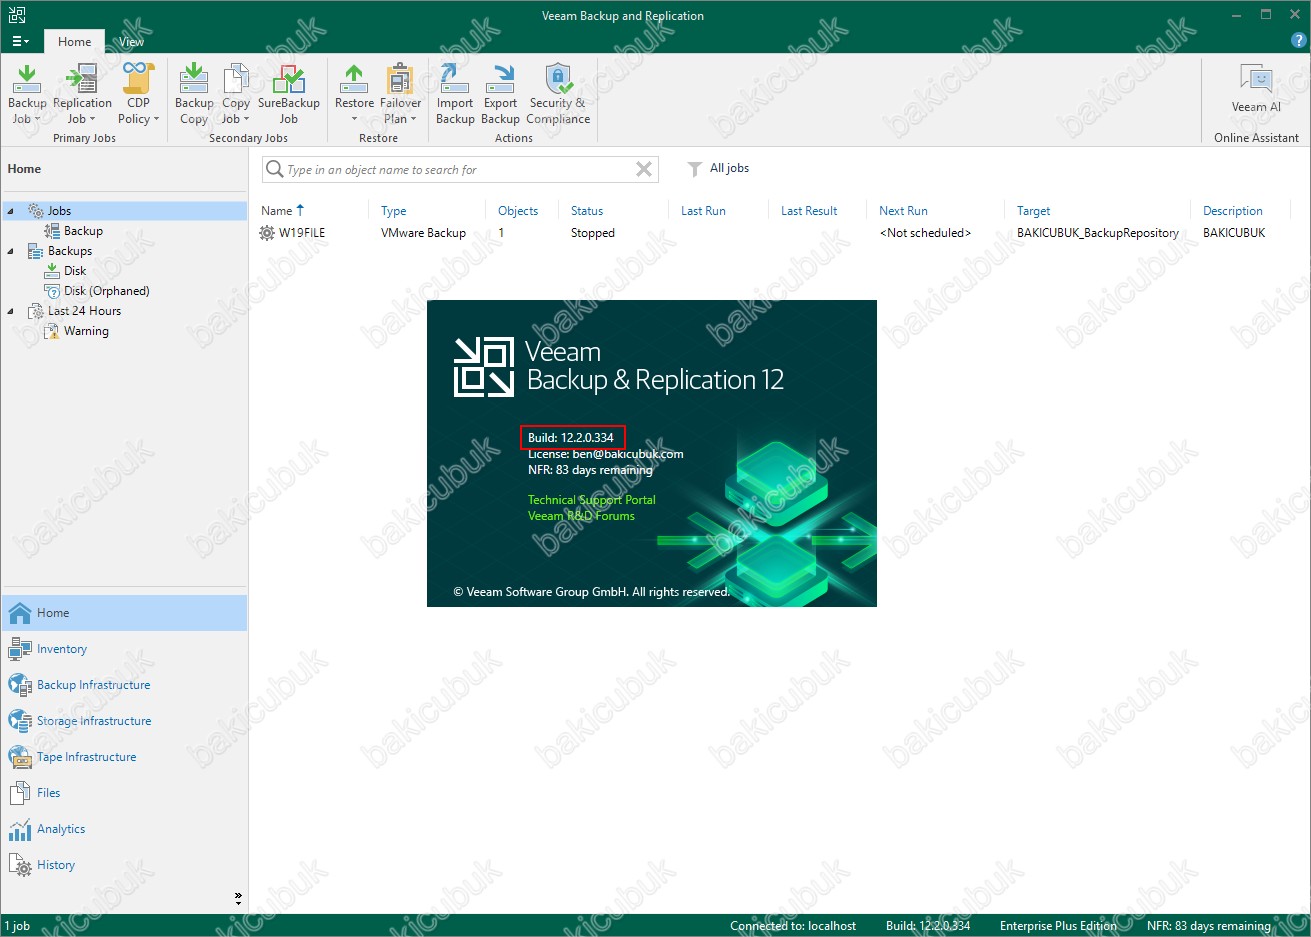This screenshot has width=1311, height=937.
Task: Open the Inventory navigation view
Action: pyautogui.click(x=124, y=649)
